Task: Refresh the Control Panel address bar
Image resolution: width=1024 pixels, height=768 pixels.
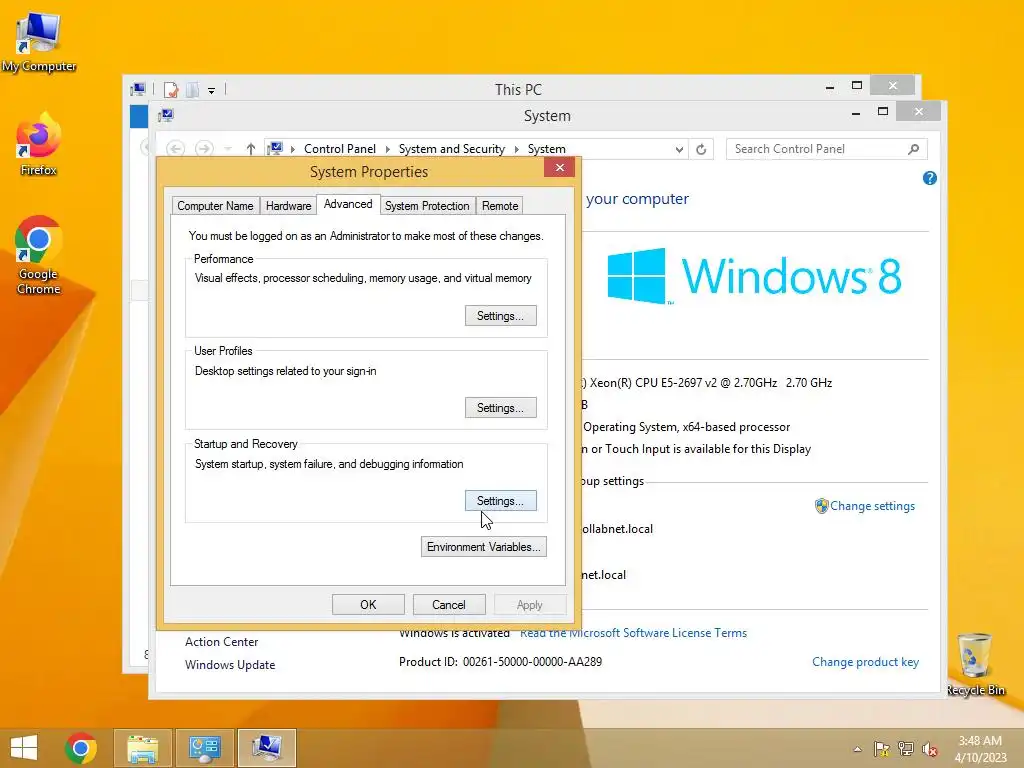Action: 701,150
